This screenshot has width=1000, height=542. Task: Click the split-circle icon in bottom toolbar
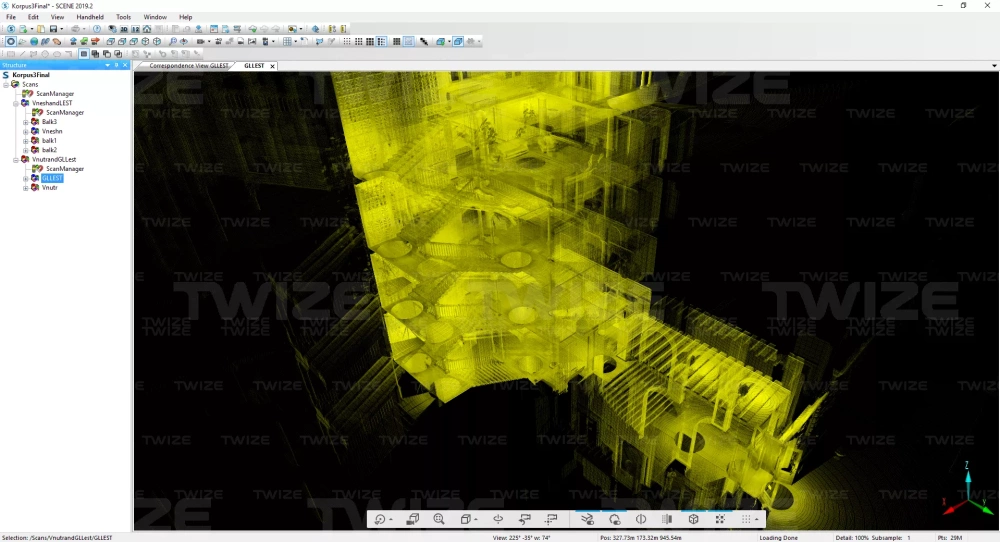(641, 519)
